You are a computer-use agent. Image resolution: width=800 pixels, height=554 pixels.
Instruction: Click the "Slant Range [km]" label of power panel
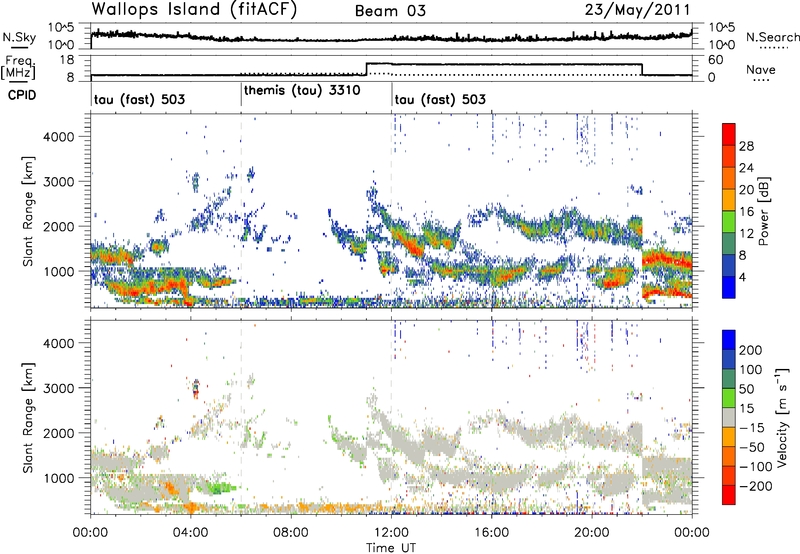coord(28,211)
